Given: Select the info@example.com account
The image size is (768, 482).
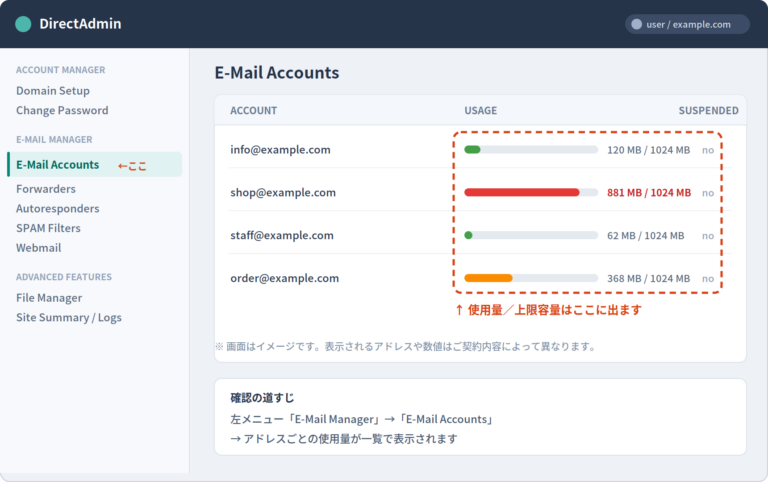Looking at the screenshot, I should pos(280,149).
